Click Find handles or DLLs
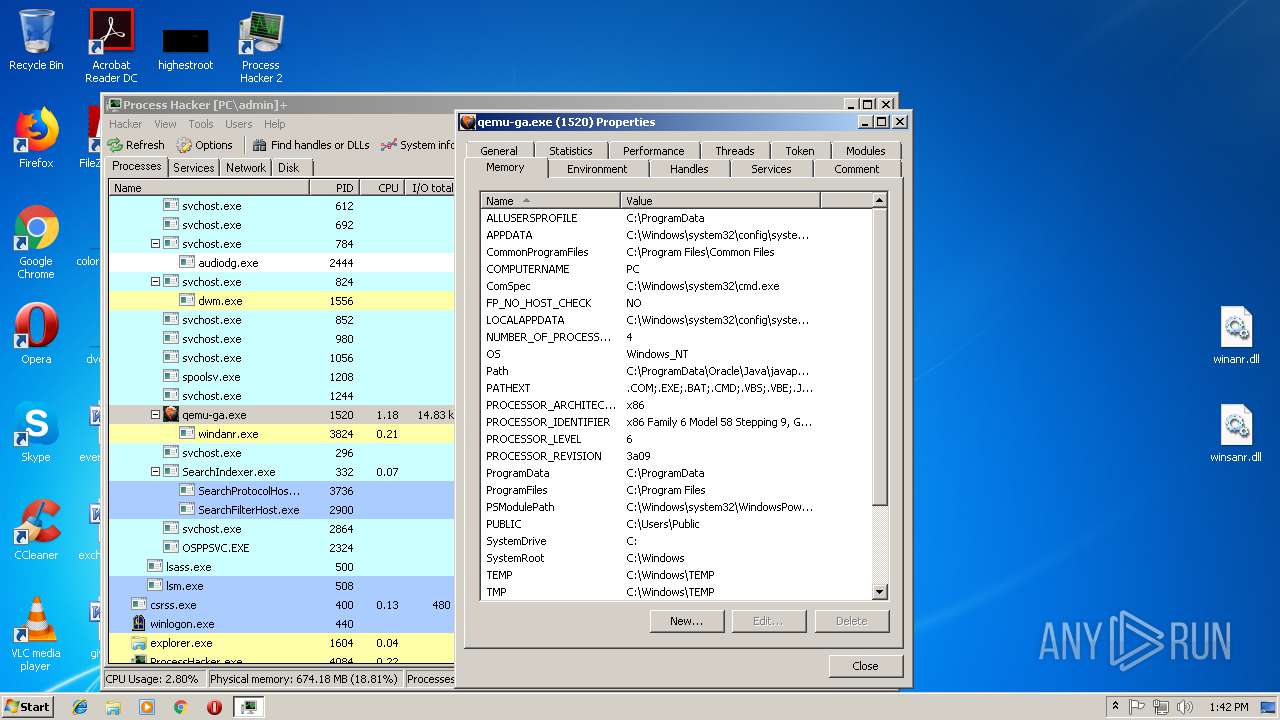 311,145
